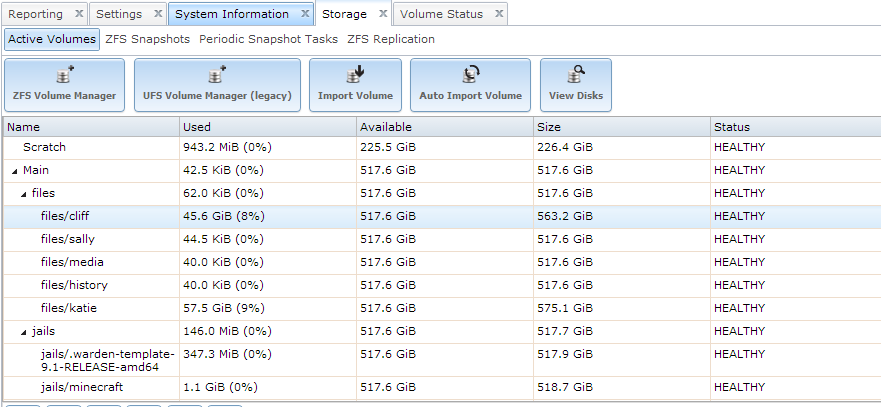This screenshot has width=881, height=407.
Task: Click the Import Volume icon
Action: (355, 75)
